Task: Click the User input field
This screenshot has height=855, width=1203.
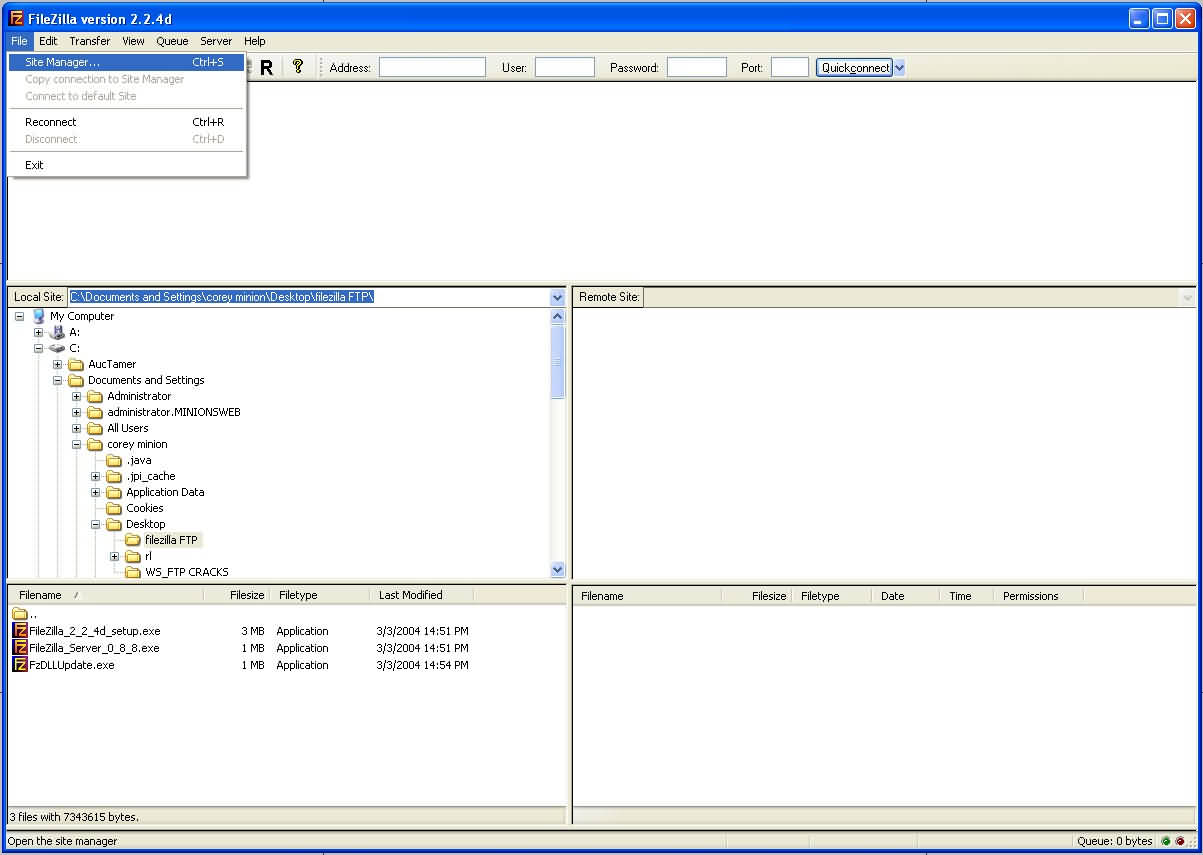Action: pyautogui.click(x=565, y=67)
